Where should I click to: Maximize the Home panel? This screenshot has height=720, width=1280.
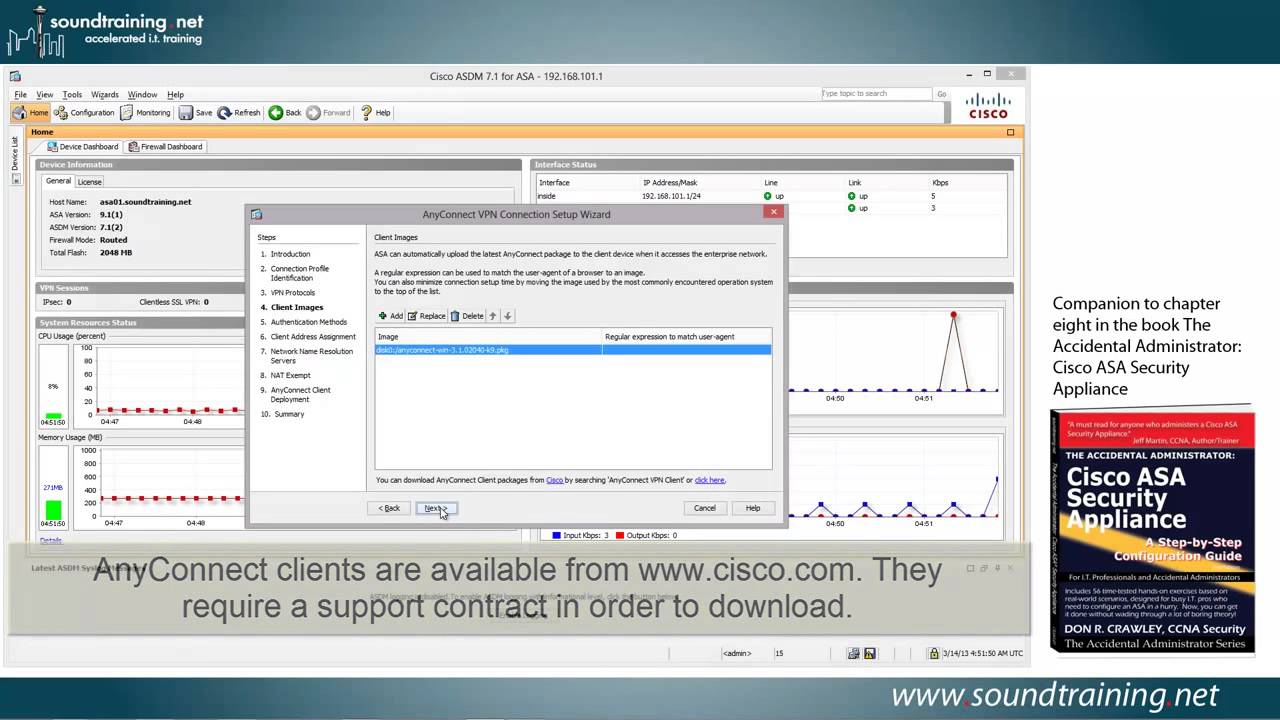(1010, 132)
